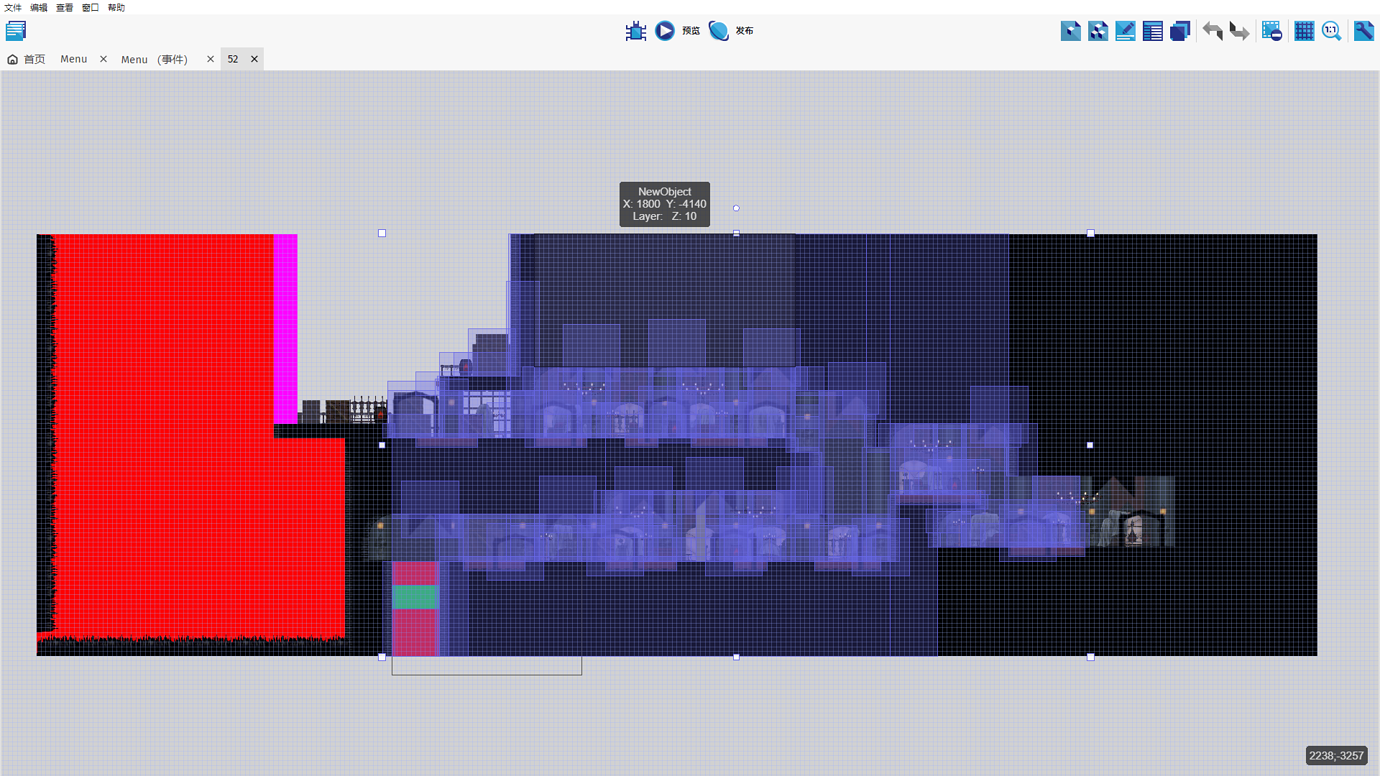Open the 文件 menu
This screenshot has width=1380, height=776.
12,7
